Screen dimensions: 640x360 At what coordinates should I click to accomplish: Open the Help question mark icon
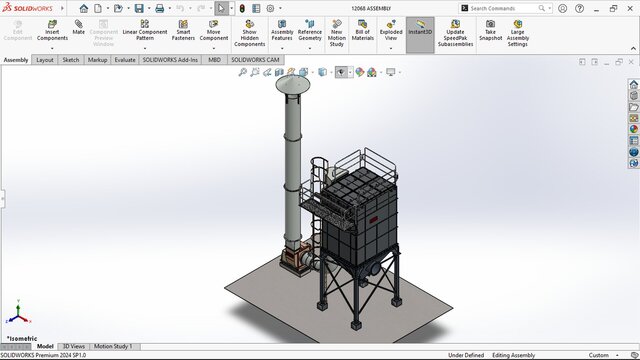[579, 8]
